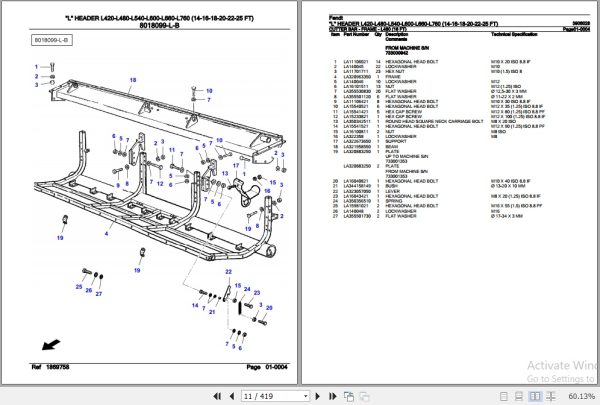The image size is (600, 405).
Task: Click callout number 25 beside the bolt
Action: pos(79,287)
